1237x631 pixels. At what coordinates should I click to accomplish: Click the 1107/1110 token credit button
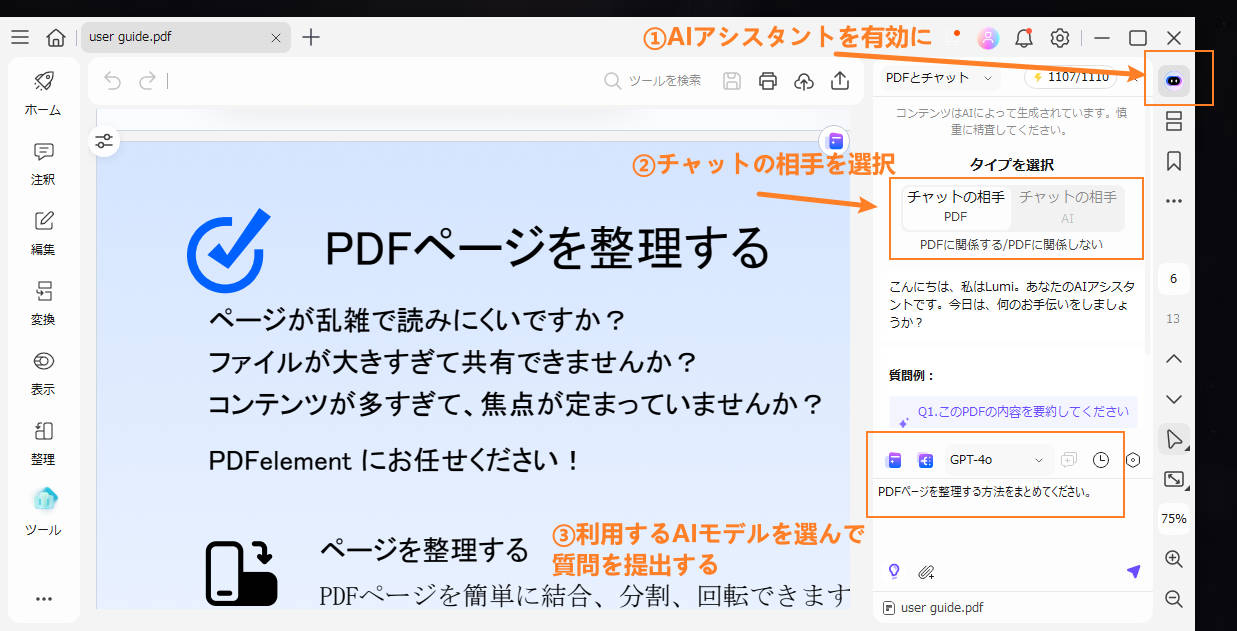click(x=1070, y=77)
